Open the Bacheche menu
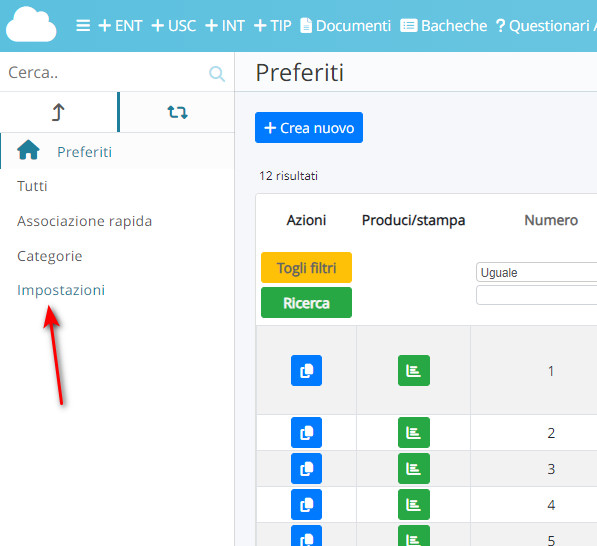 (x=444, y=26)
